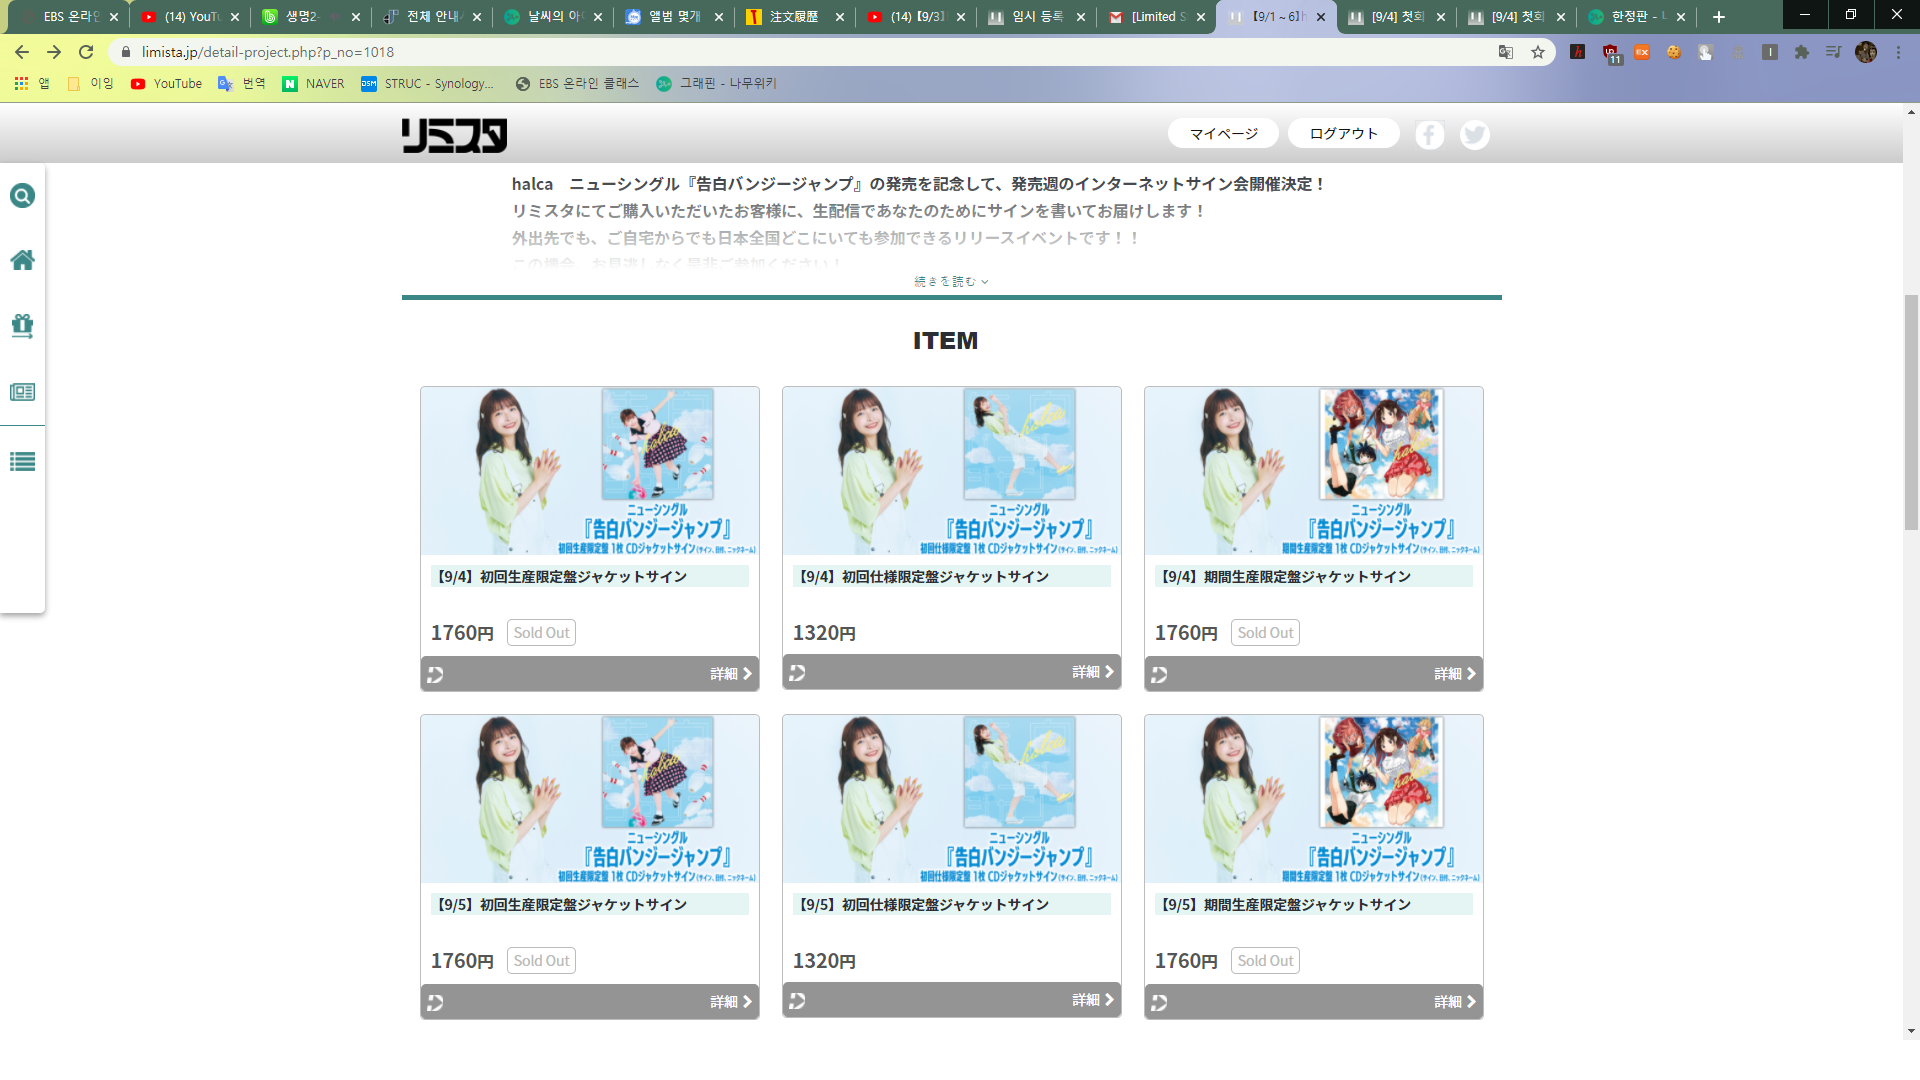Click the ITEM section heading
Screen dimensions: 1920x1080
coord(945,341)
